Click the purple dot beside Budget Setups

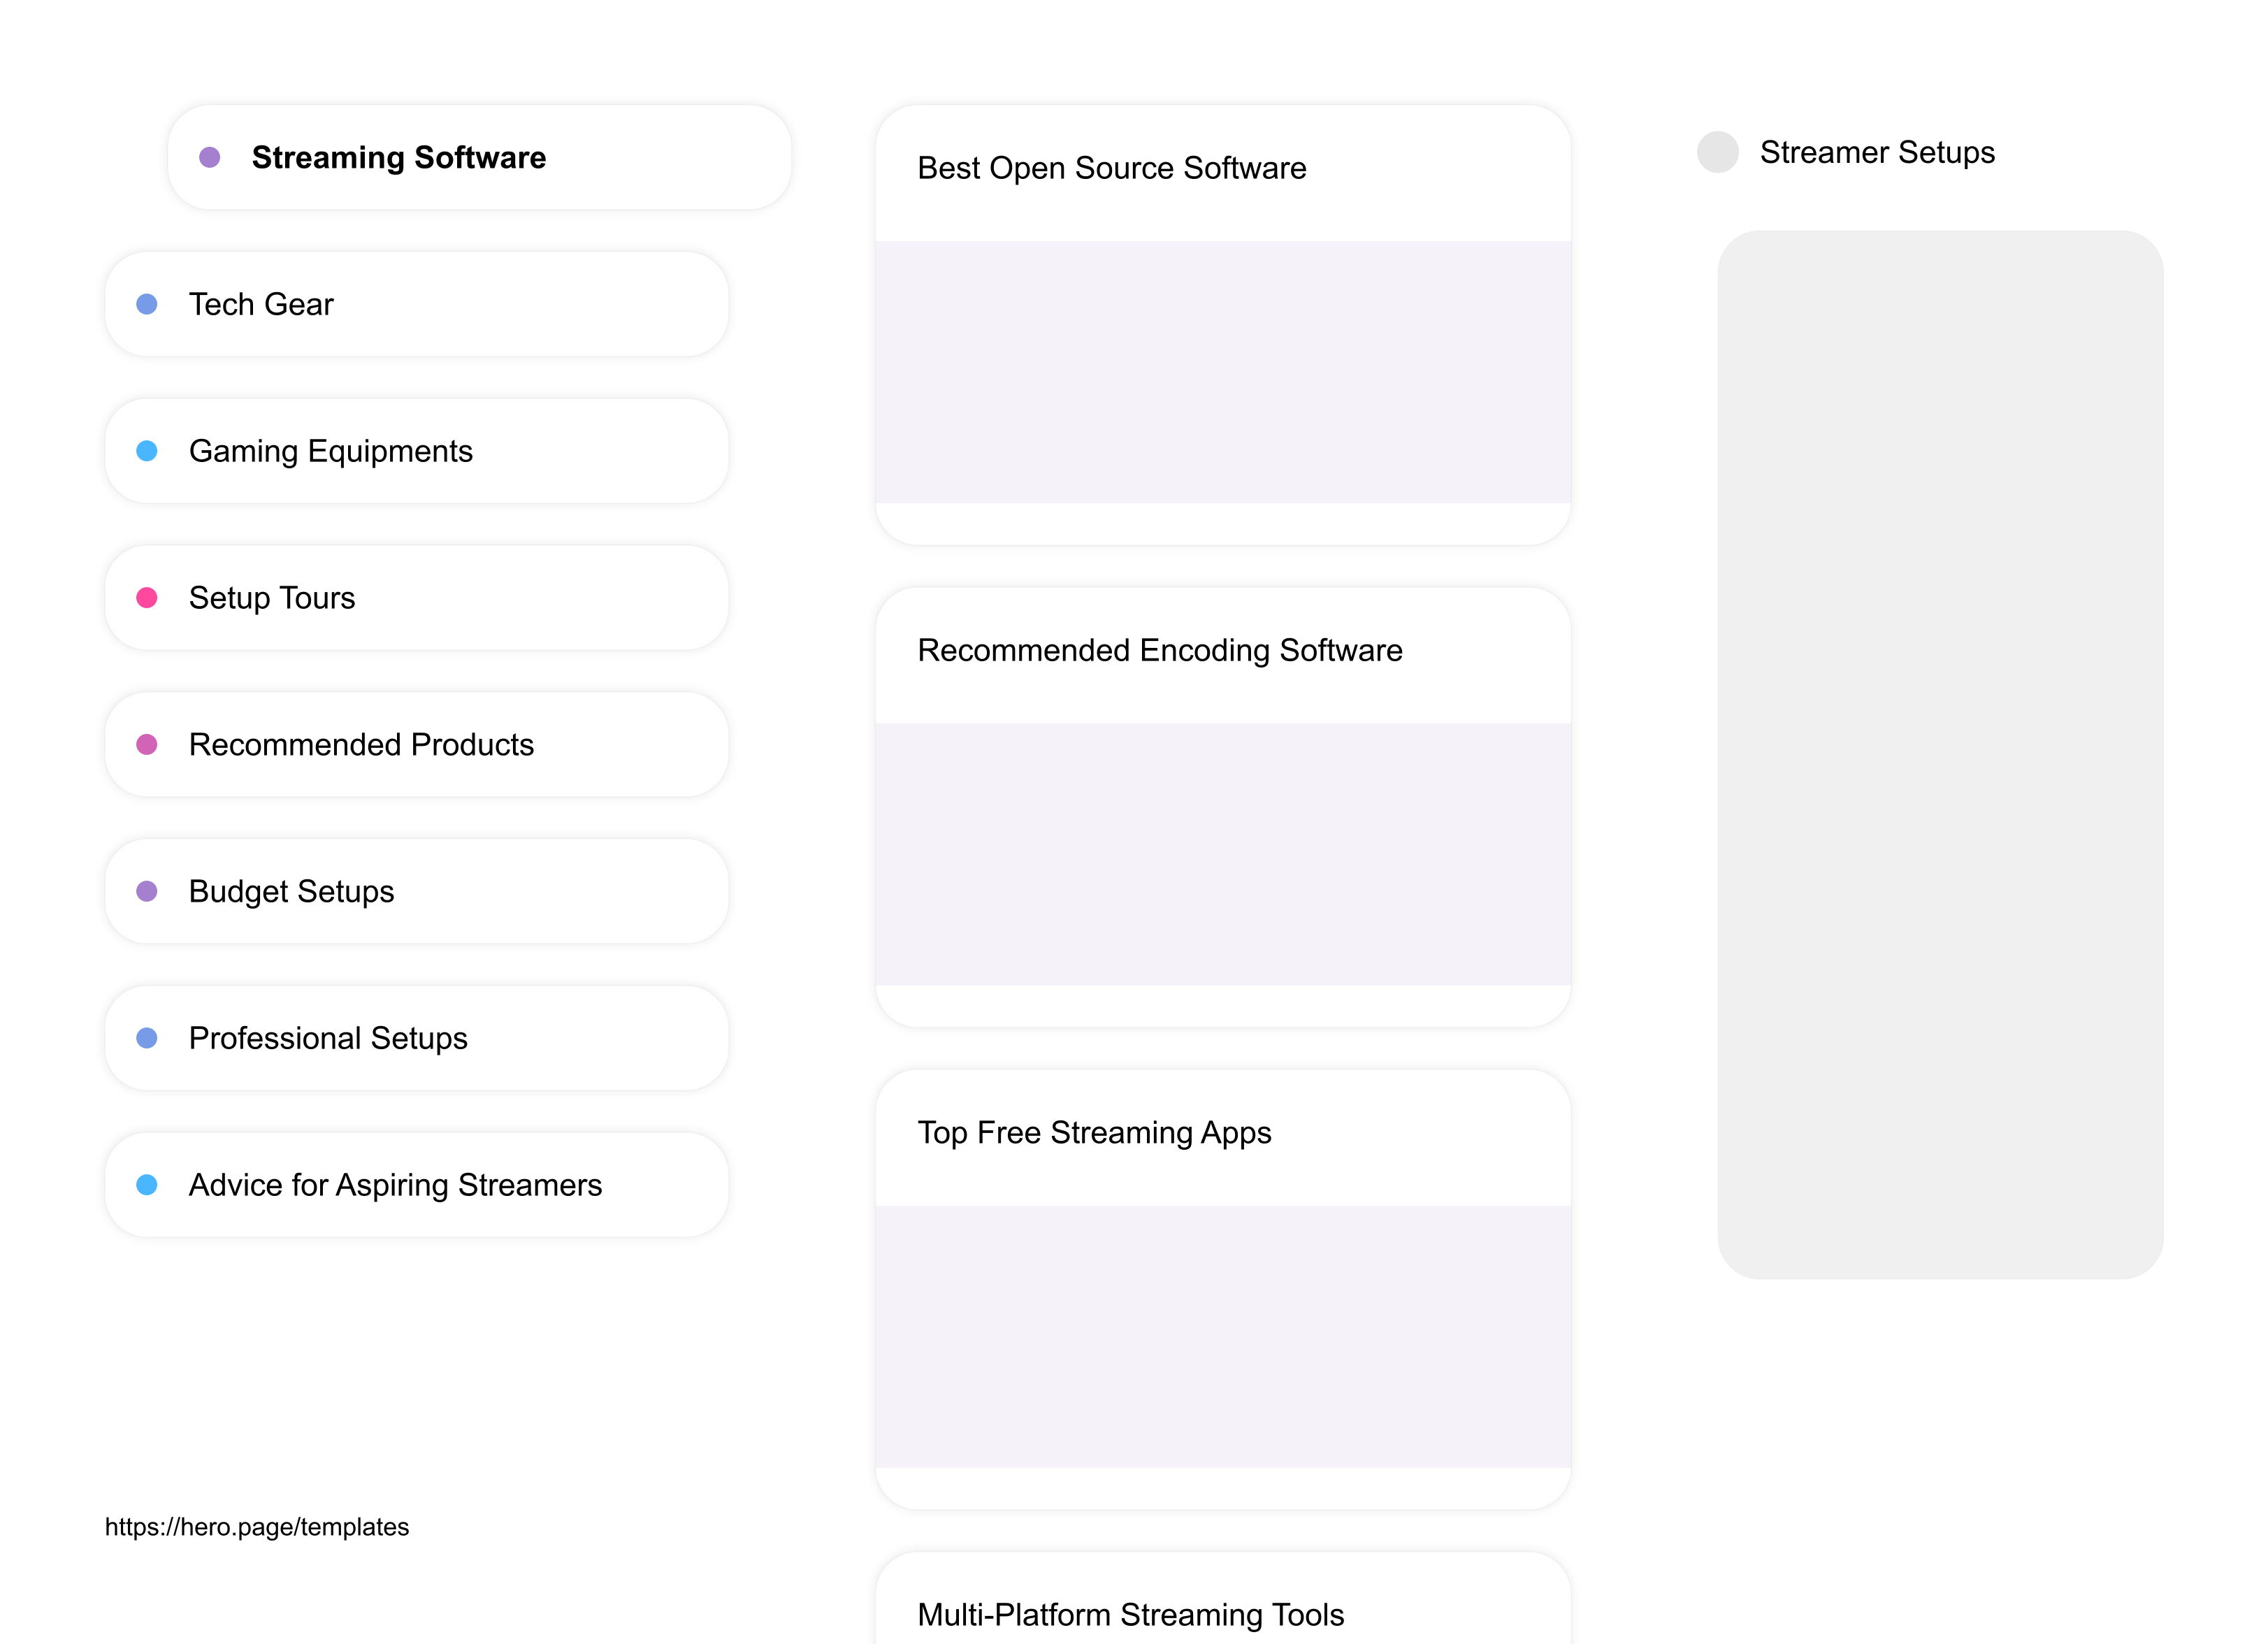[148, 890]
